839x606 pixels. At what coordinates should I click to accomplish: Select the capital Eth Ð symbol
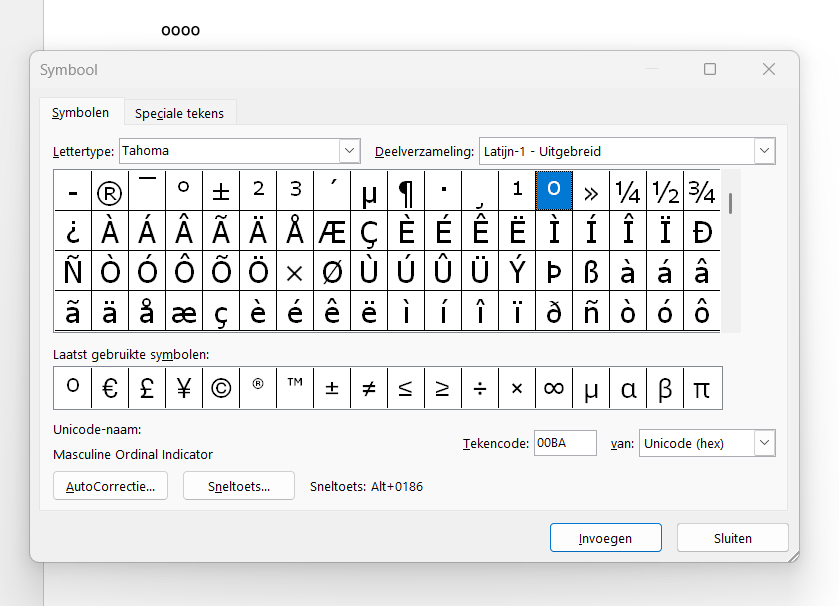[702, 231]
